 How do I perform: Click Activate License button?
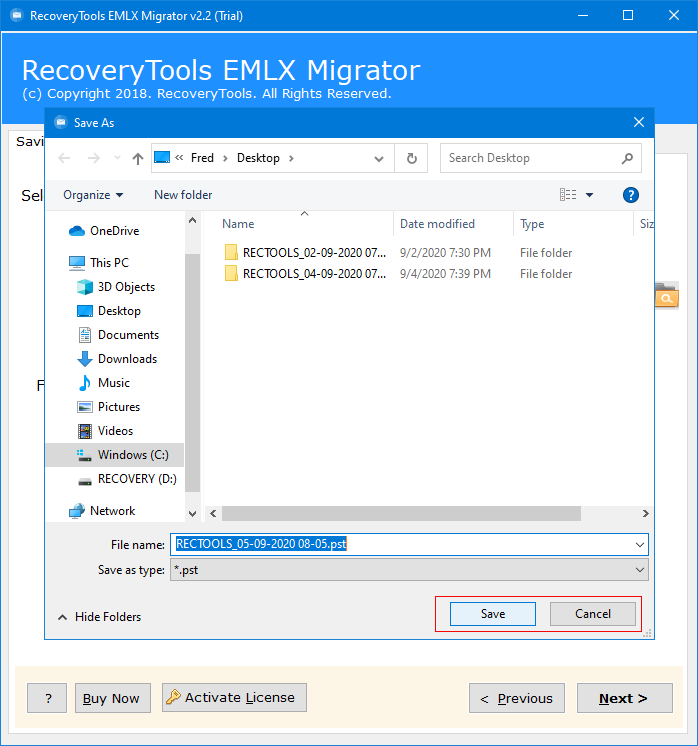(x=234, y=697)
